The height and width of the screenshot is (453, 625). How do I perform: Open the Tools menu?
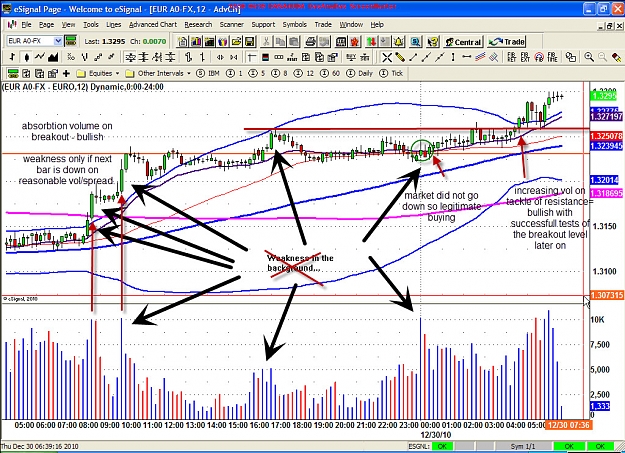[91, 25]
